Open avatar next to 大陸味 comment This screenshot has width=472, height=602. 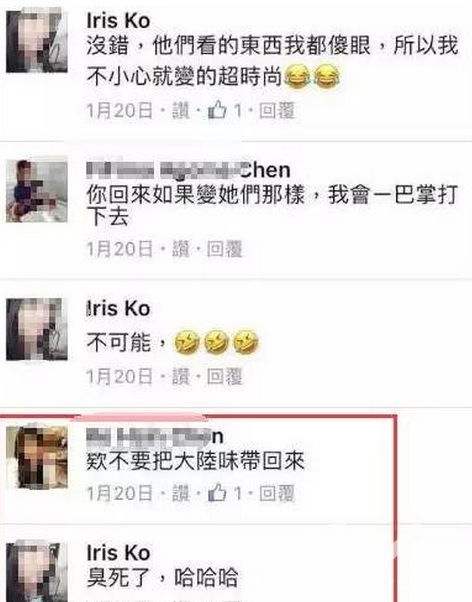point(37,457)
